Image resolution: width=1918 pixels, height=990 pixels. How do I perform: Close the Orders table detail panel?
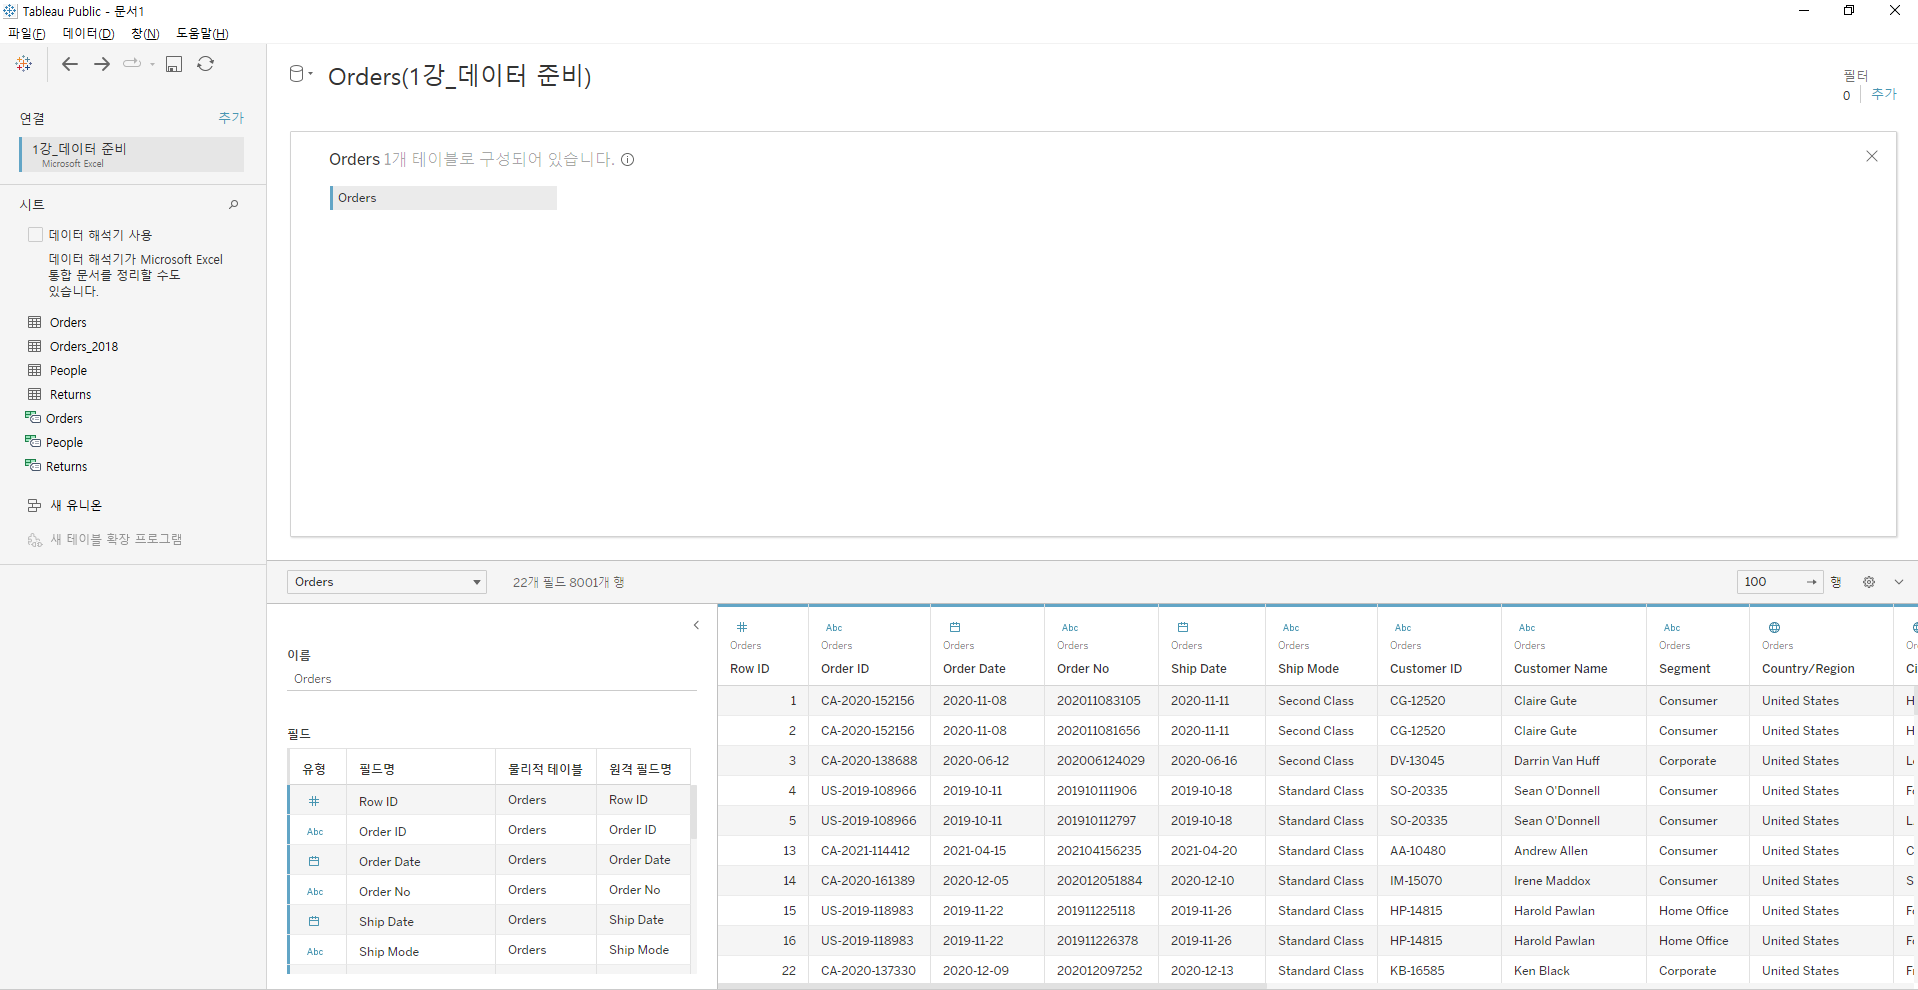[x=1872, y=156]
